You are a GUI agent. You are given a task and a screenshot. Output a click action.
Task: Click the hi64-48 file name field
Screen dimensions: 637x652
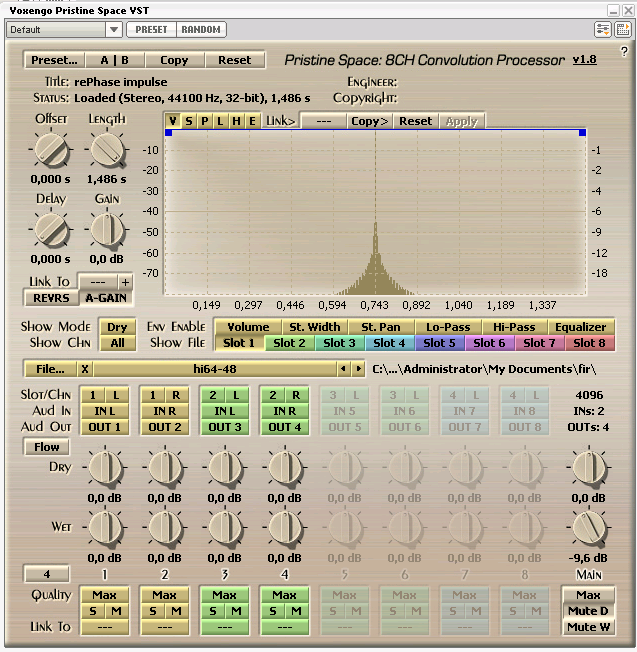pyautogui.click(x=215, y=369)
